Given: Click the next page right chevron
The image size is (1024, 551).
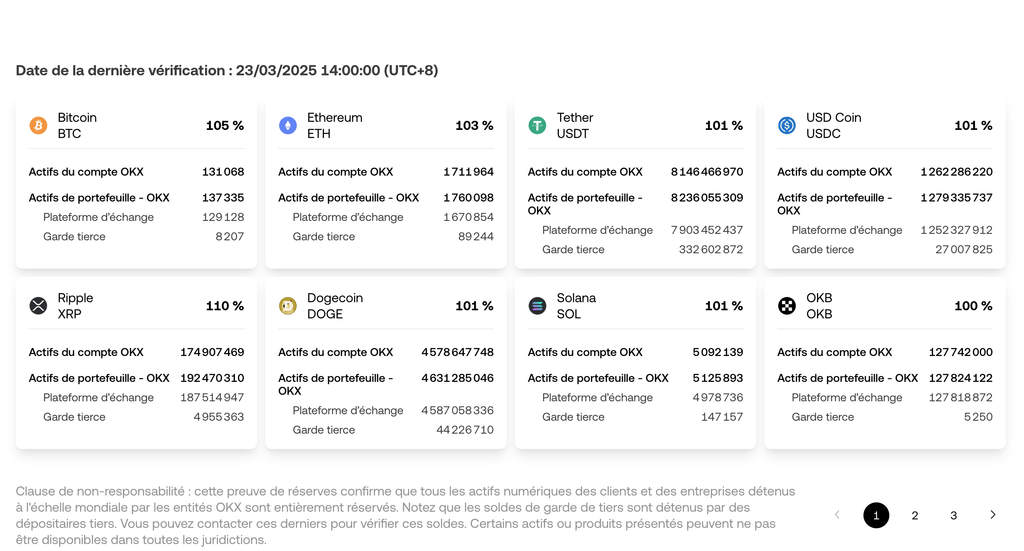Looking at the screenshot, I should pyautogui.click(x=992, y=515).
